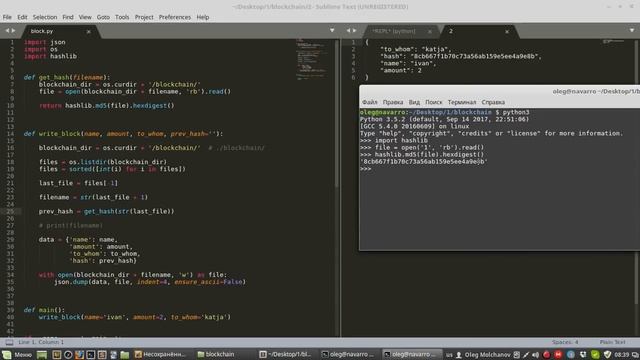Open terminal Вид menu

tap(414, 102)
